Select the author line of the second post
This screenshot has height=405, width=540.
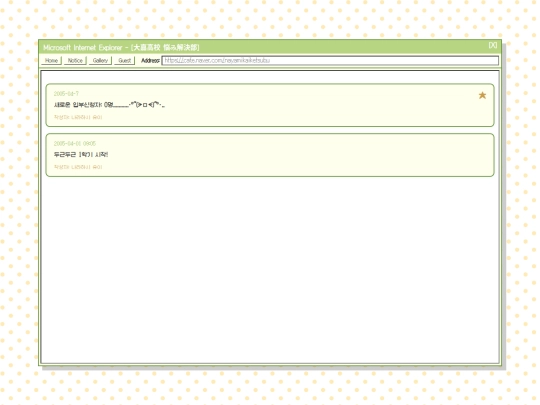coord(78,167)
